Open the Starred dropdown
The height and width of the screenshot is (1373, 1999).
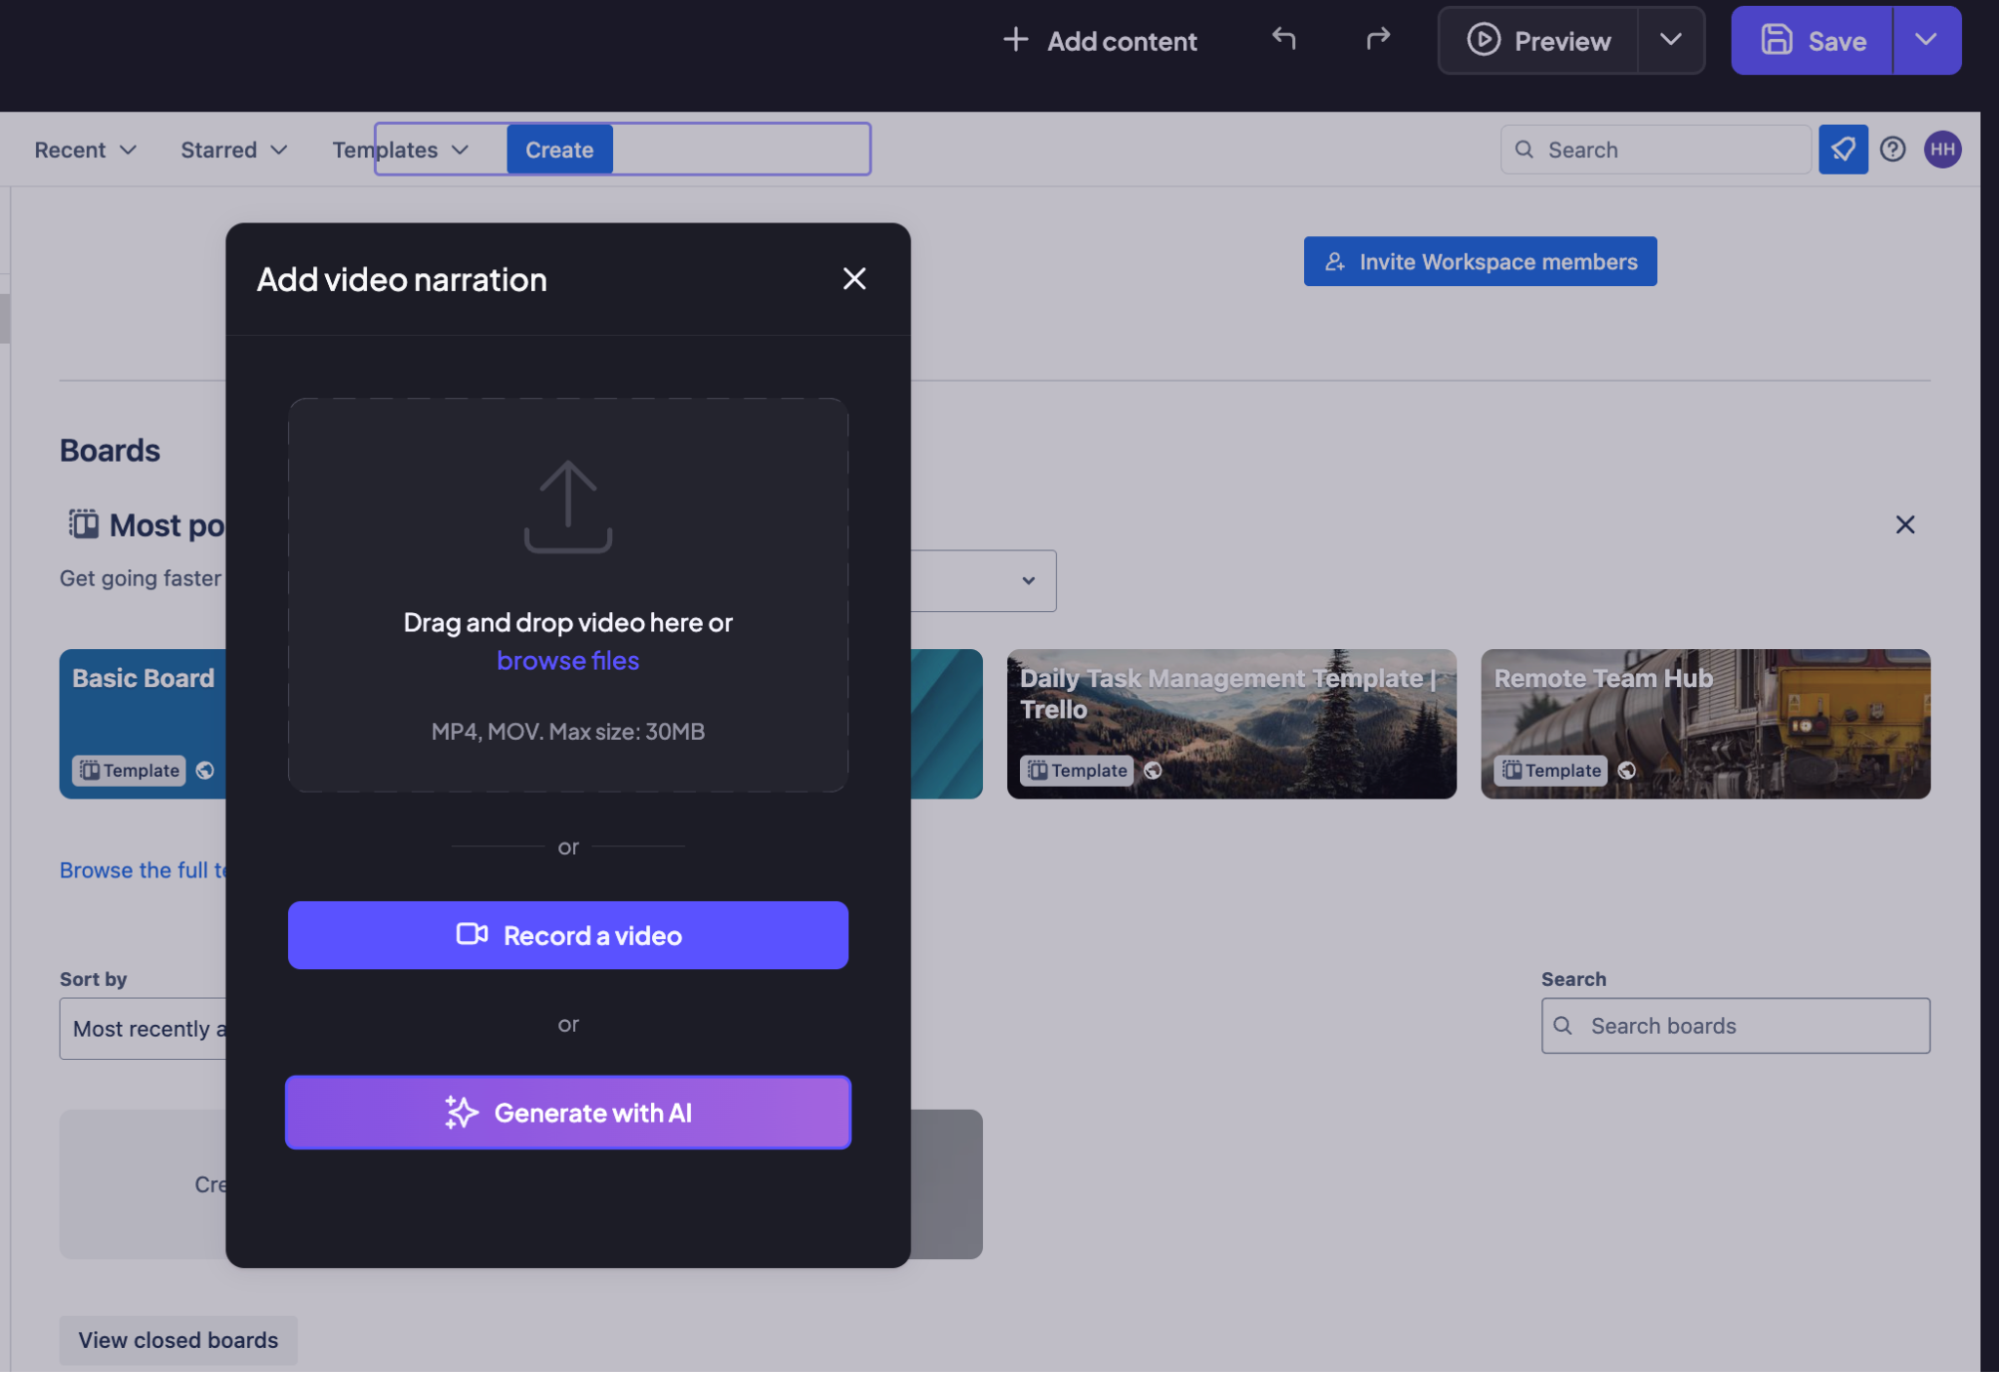coord(233,150)
